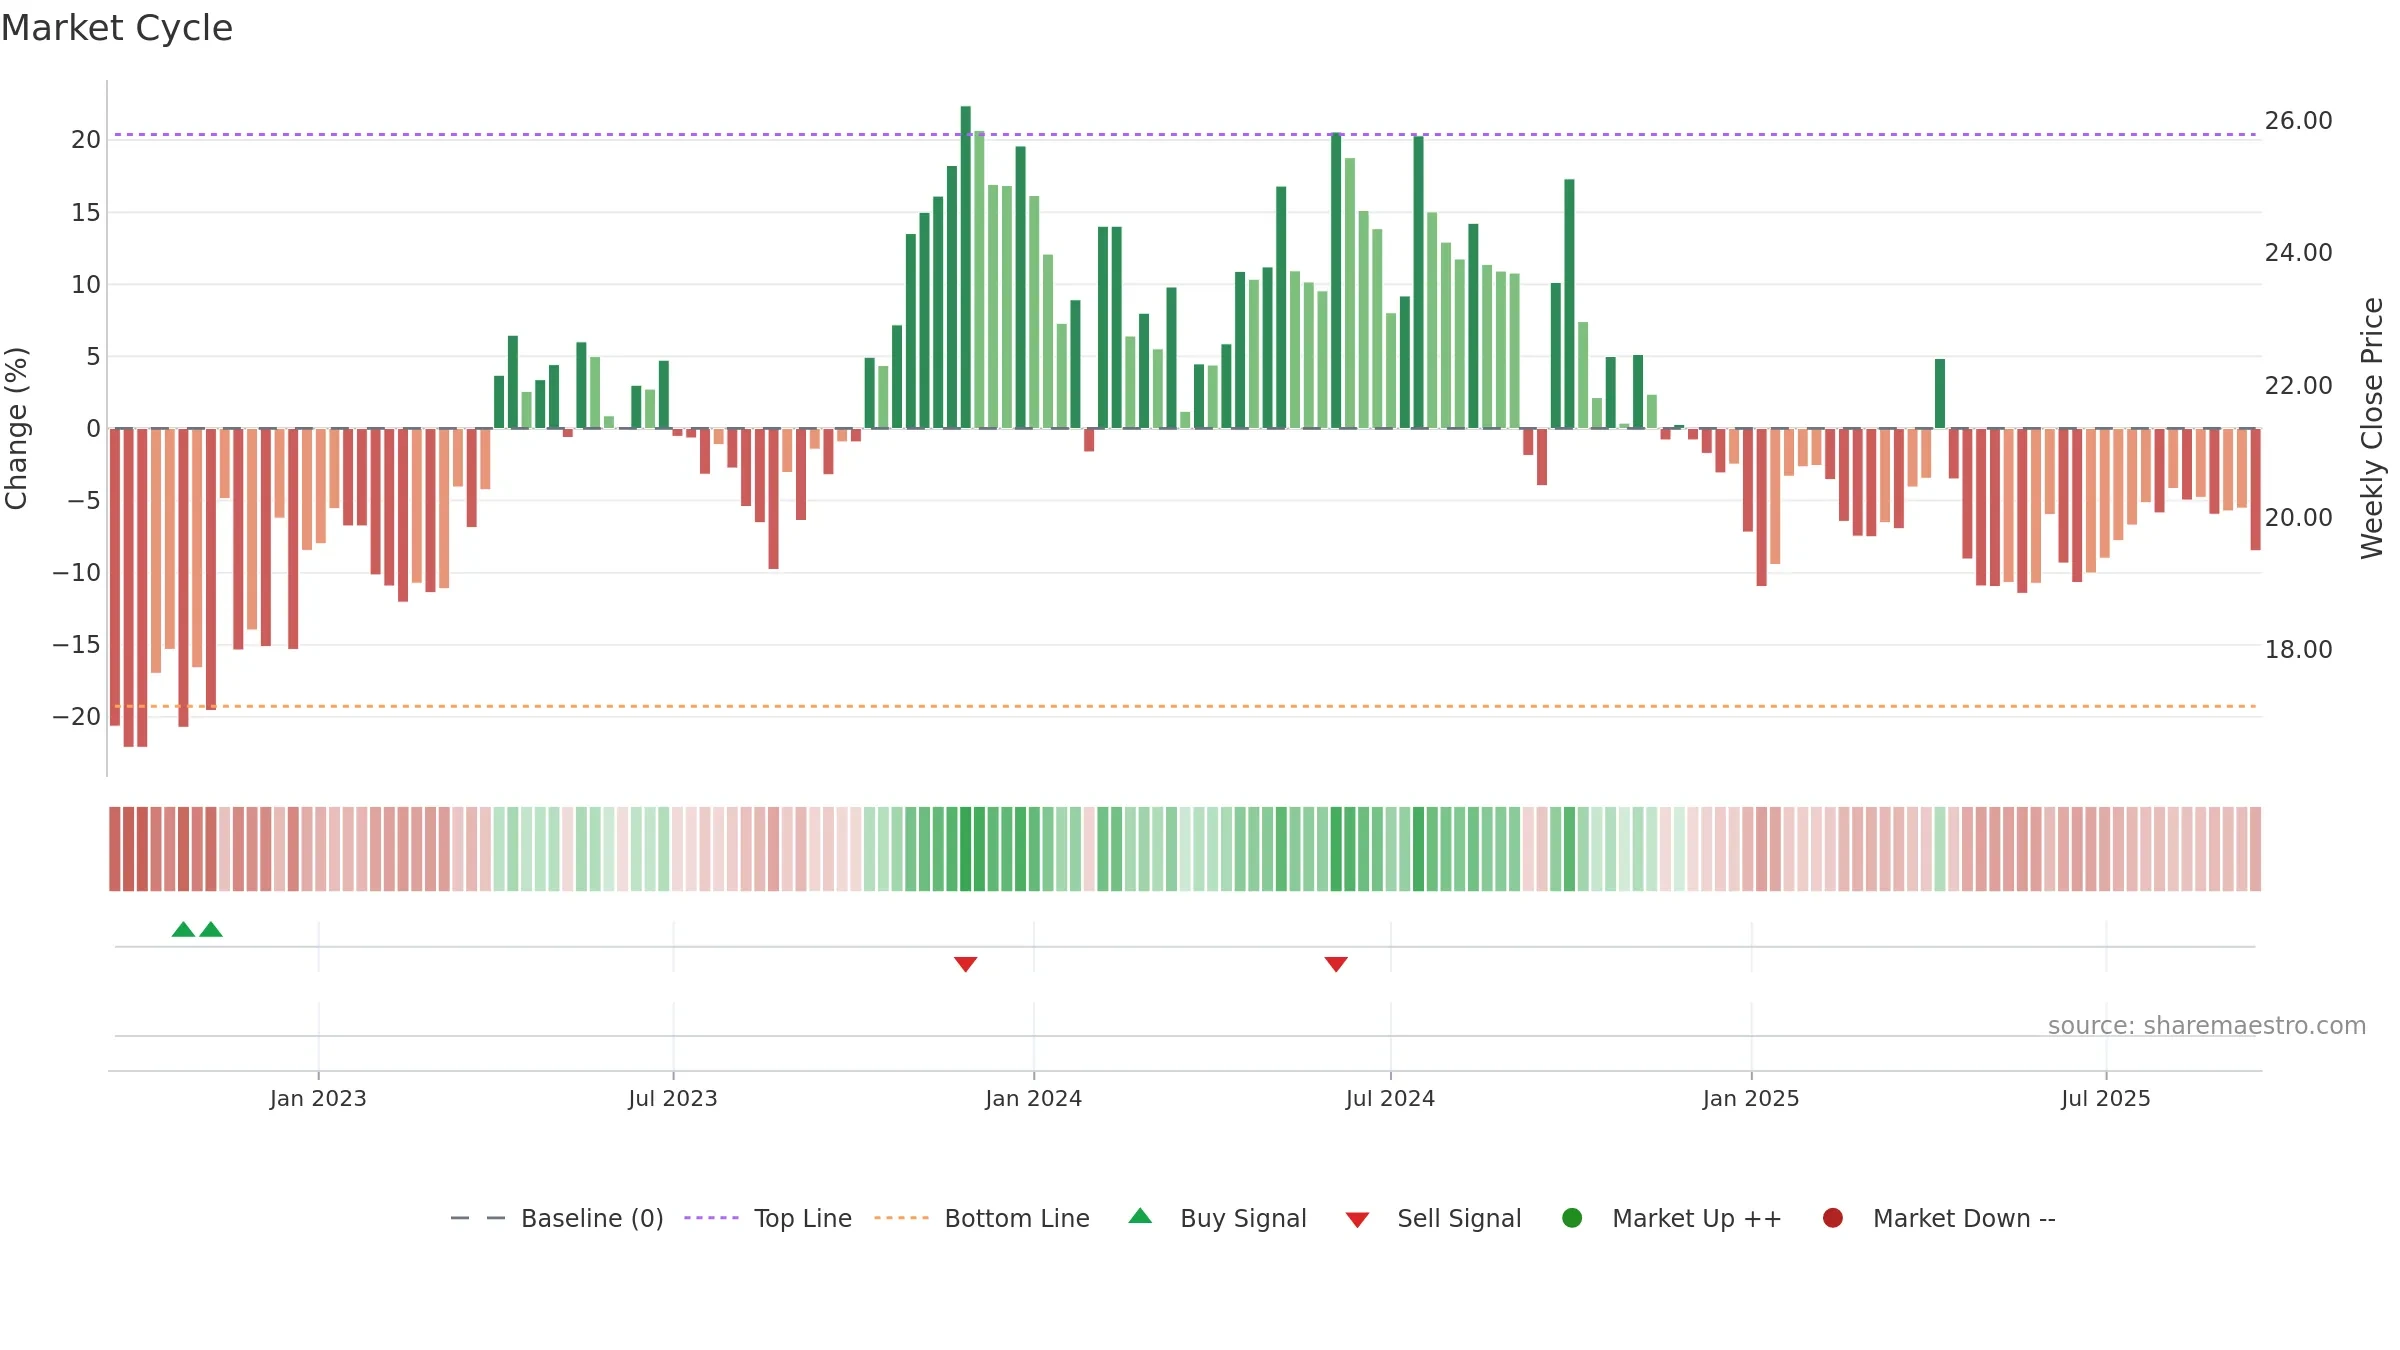
Task: Click the Jul 2023 axis label
Action: tap(673, 1098)
